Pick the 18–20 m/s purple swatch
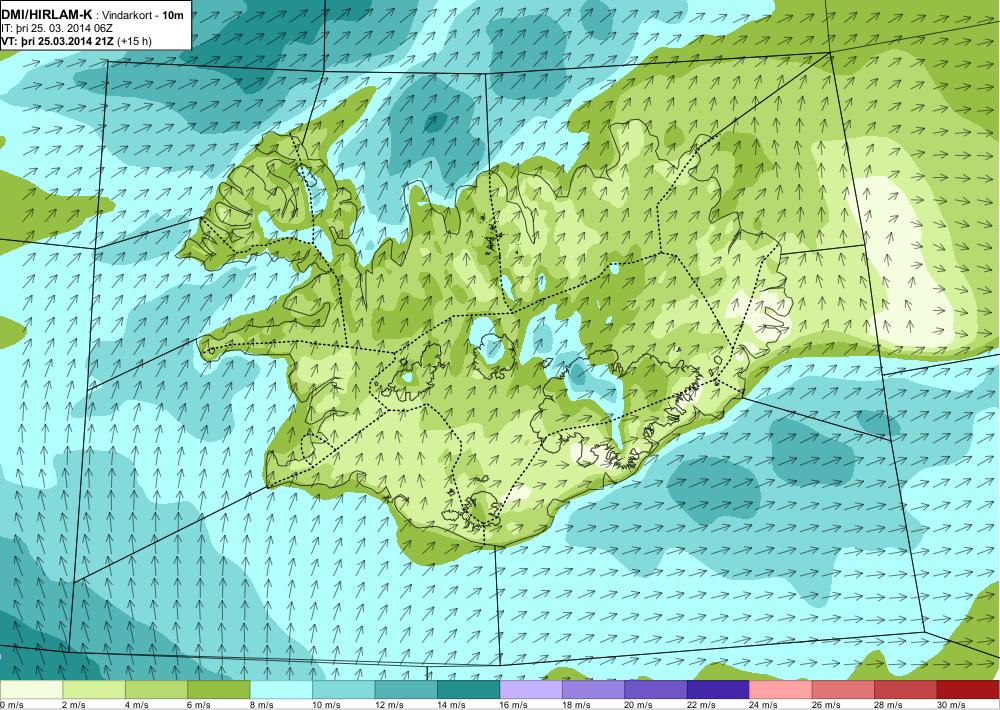Image resolution: width=1000 pixels, height=710 pixels. 594,690
